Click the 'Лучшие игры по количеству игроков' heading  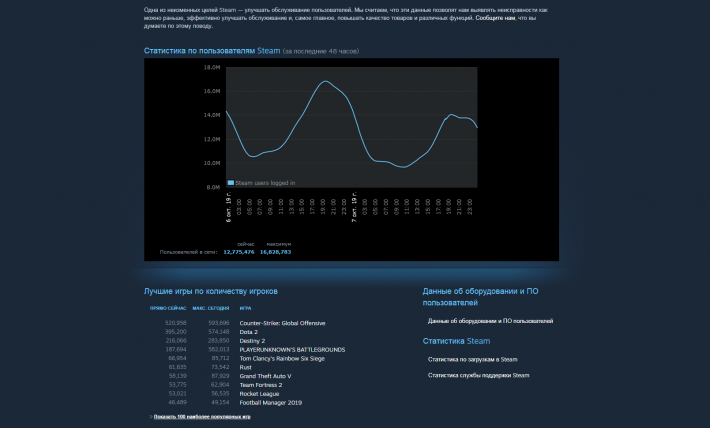pos(211,291)
